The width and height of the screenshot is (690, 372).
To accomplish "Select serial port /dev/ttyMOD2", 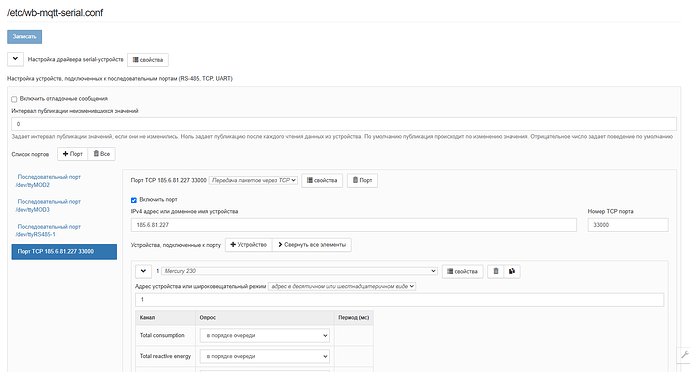I will point(48,181).
